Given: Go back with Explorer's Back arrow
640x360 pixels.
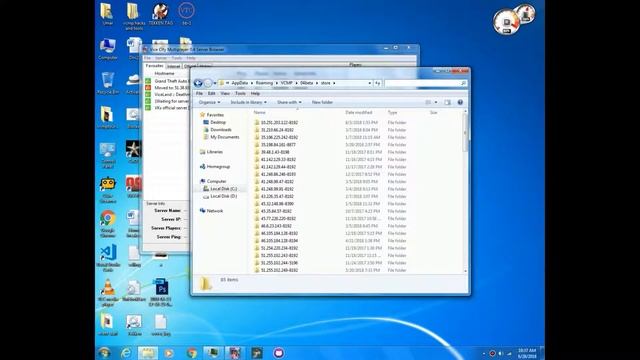Looking at the screenshot, I should pyautogui.click(x=198, y=83).
